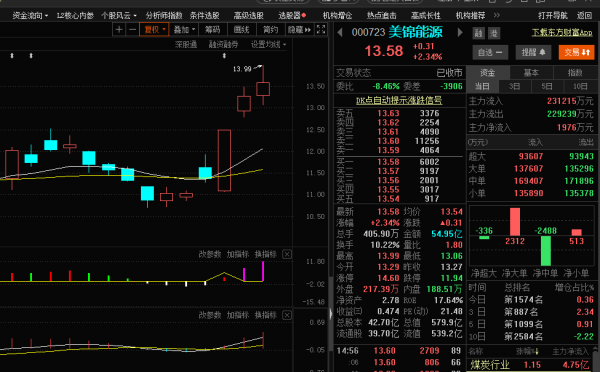This screenshot has width=600, height=372.
Task: Select the 5日 period tab
Action: [x=547, y=86]
